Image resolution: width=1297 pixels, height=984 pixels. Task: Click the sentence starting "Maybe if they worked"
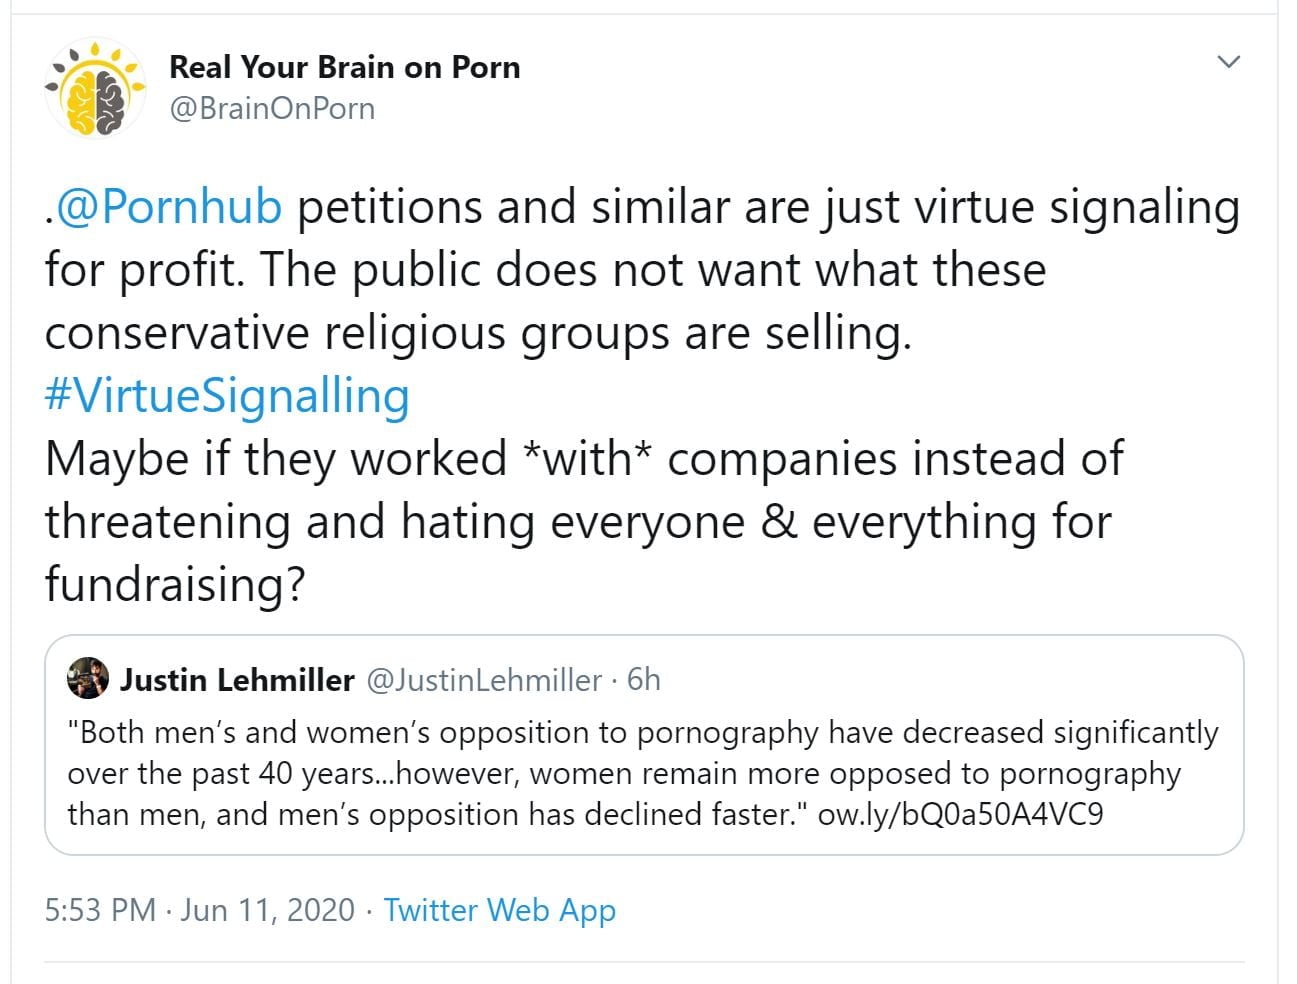[x=584, y=459]
